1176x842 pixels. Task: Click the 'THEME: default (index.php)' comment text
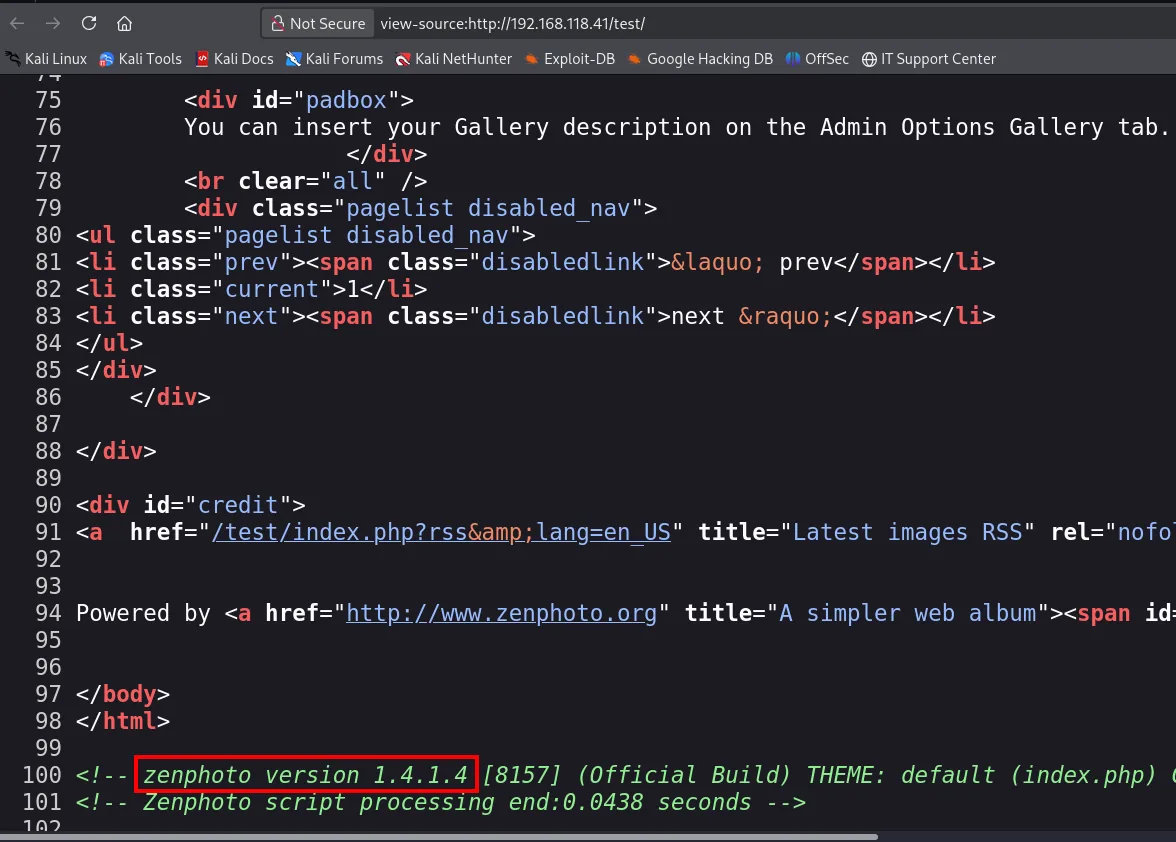981,775
